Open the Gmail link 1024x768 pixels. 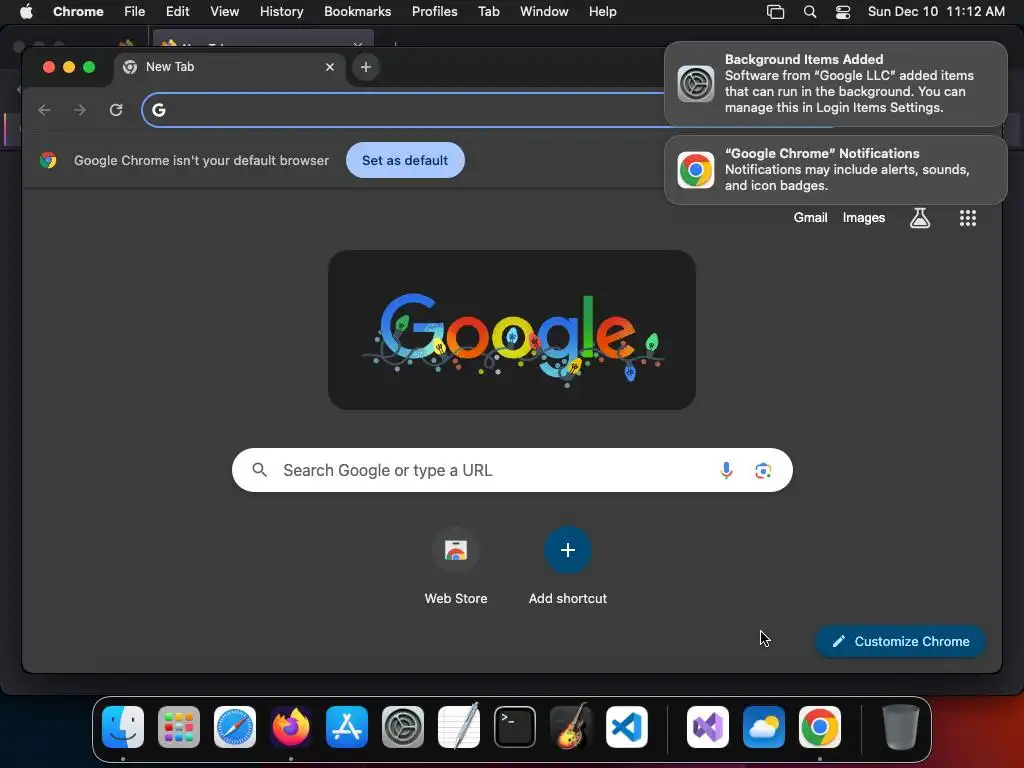[810, 217]
